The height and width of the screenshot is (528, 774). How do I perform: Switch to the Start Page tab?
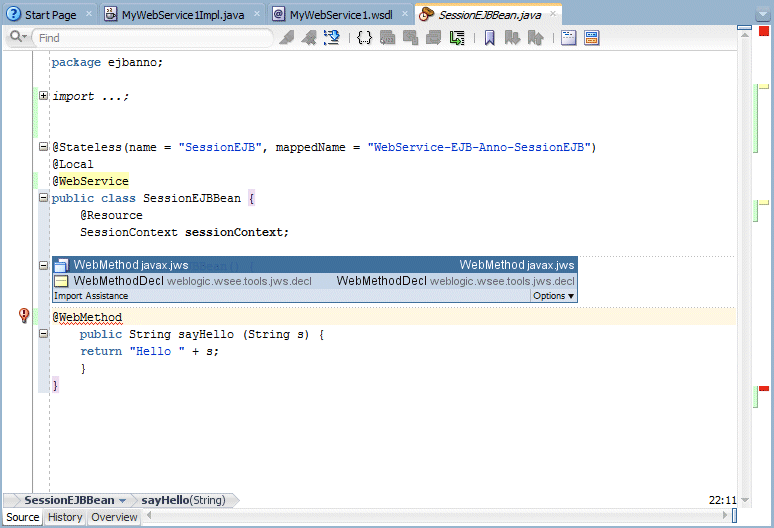pos(50,15)
